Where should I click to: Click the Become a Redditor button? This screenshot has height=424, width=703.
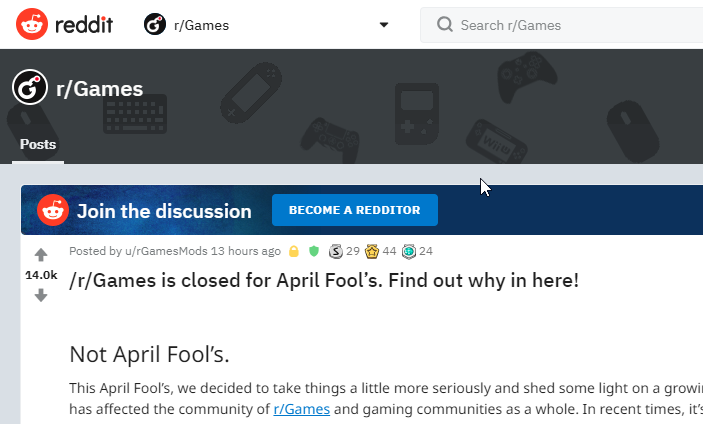click(355, 210)
